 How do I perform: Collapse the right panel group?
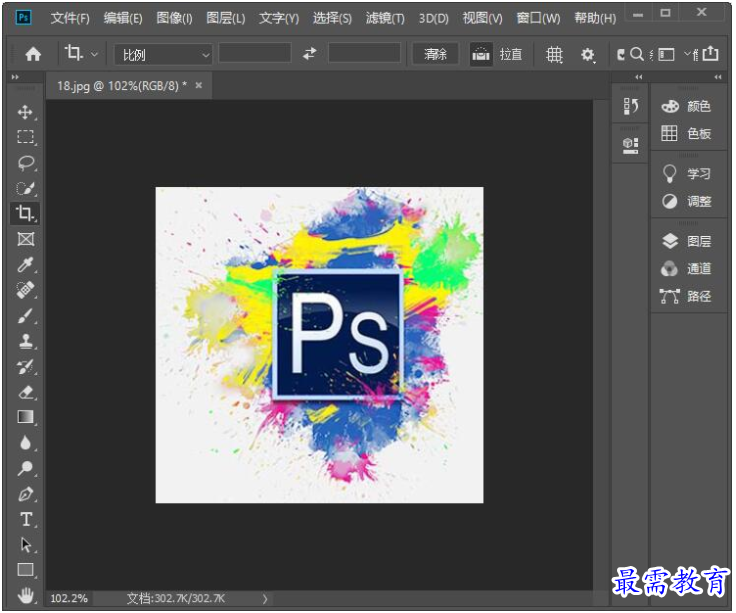point(718,77)
